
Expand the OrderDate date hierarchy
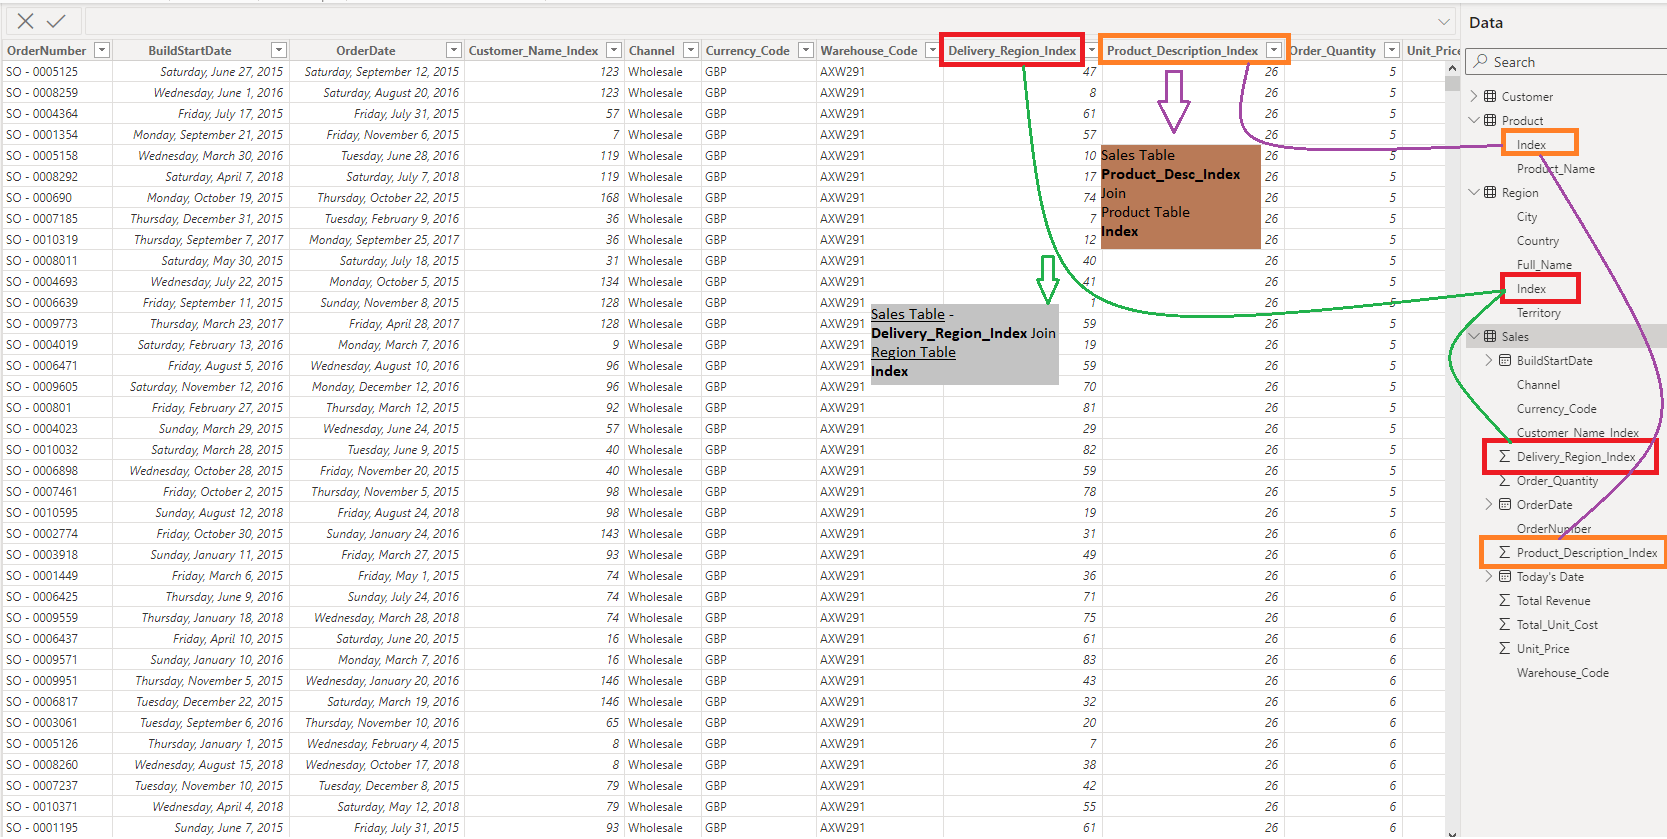(x=1489, y=505)
